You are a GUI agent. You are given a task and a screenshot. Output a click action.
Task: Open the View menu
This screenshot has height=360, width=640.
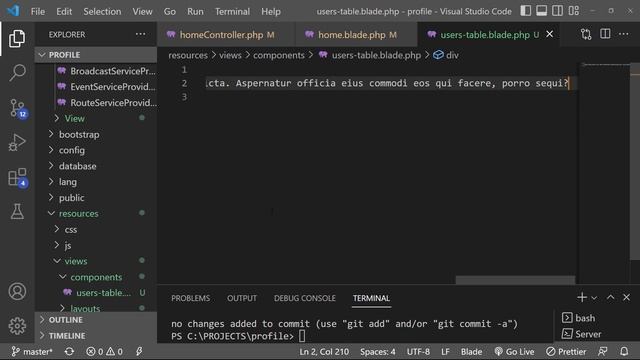tap(142, 11)
